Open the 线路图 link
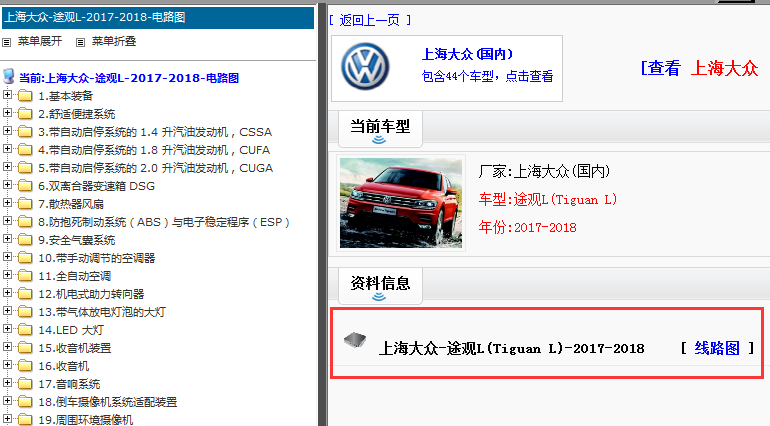Screen dimensions: 770x426 [x=717, y=348]
